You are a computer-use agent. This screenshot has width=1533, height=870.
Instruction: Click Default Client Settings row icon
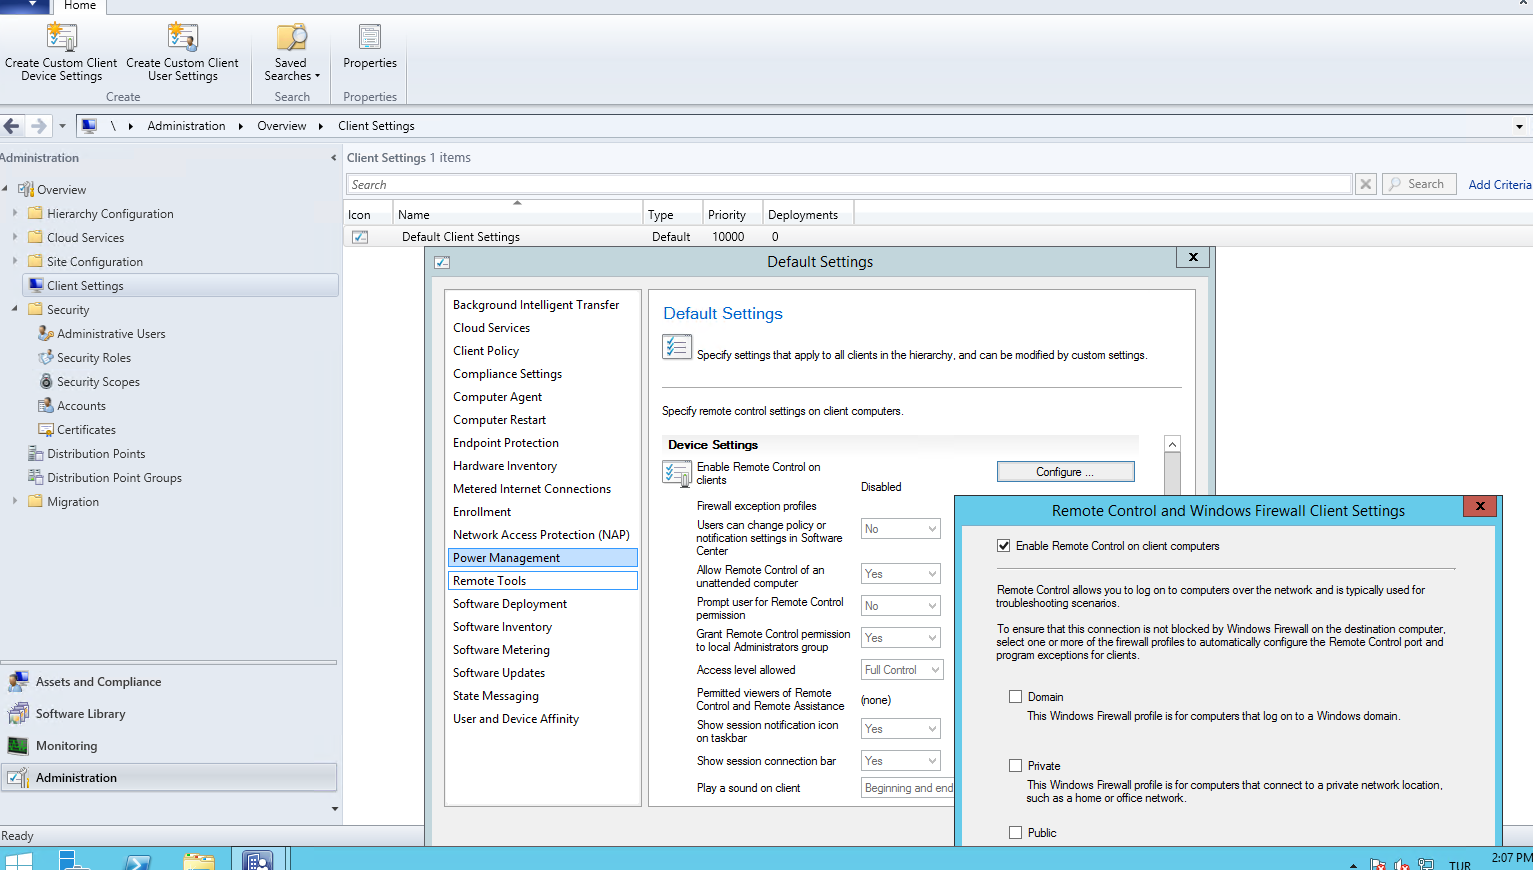pos(360,237)
